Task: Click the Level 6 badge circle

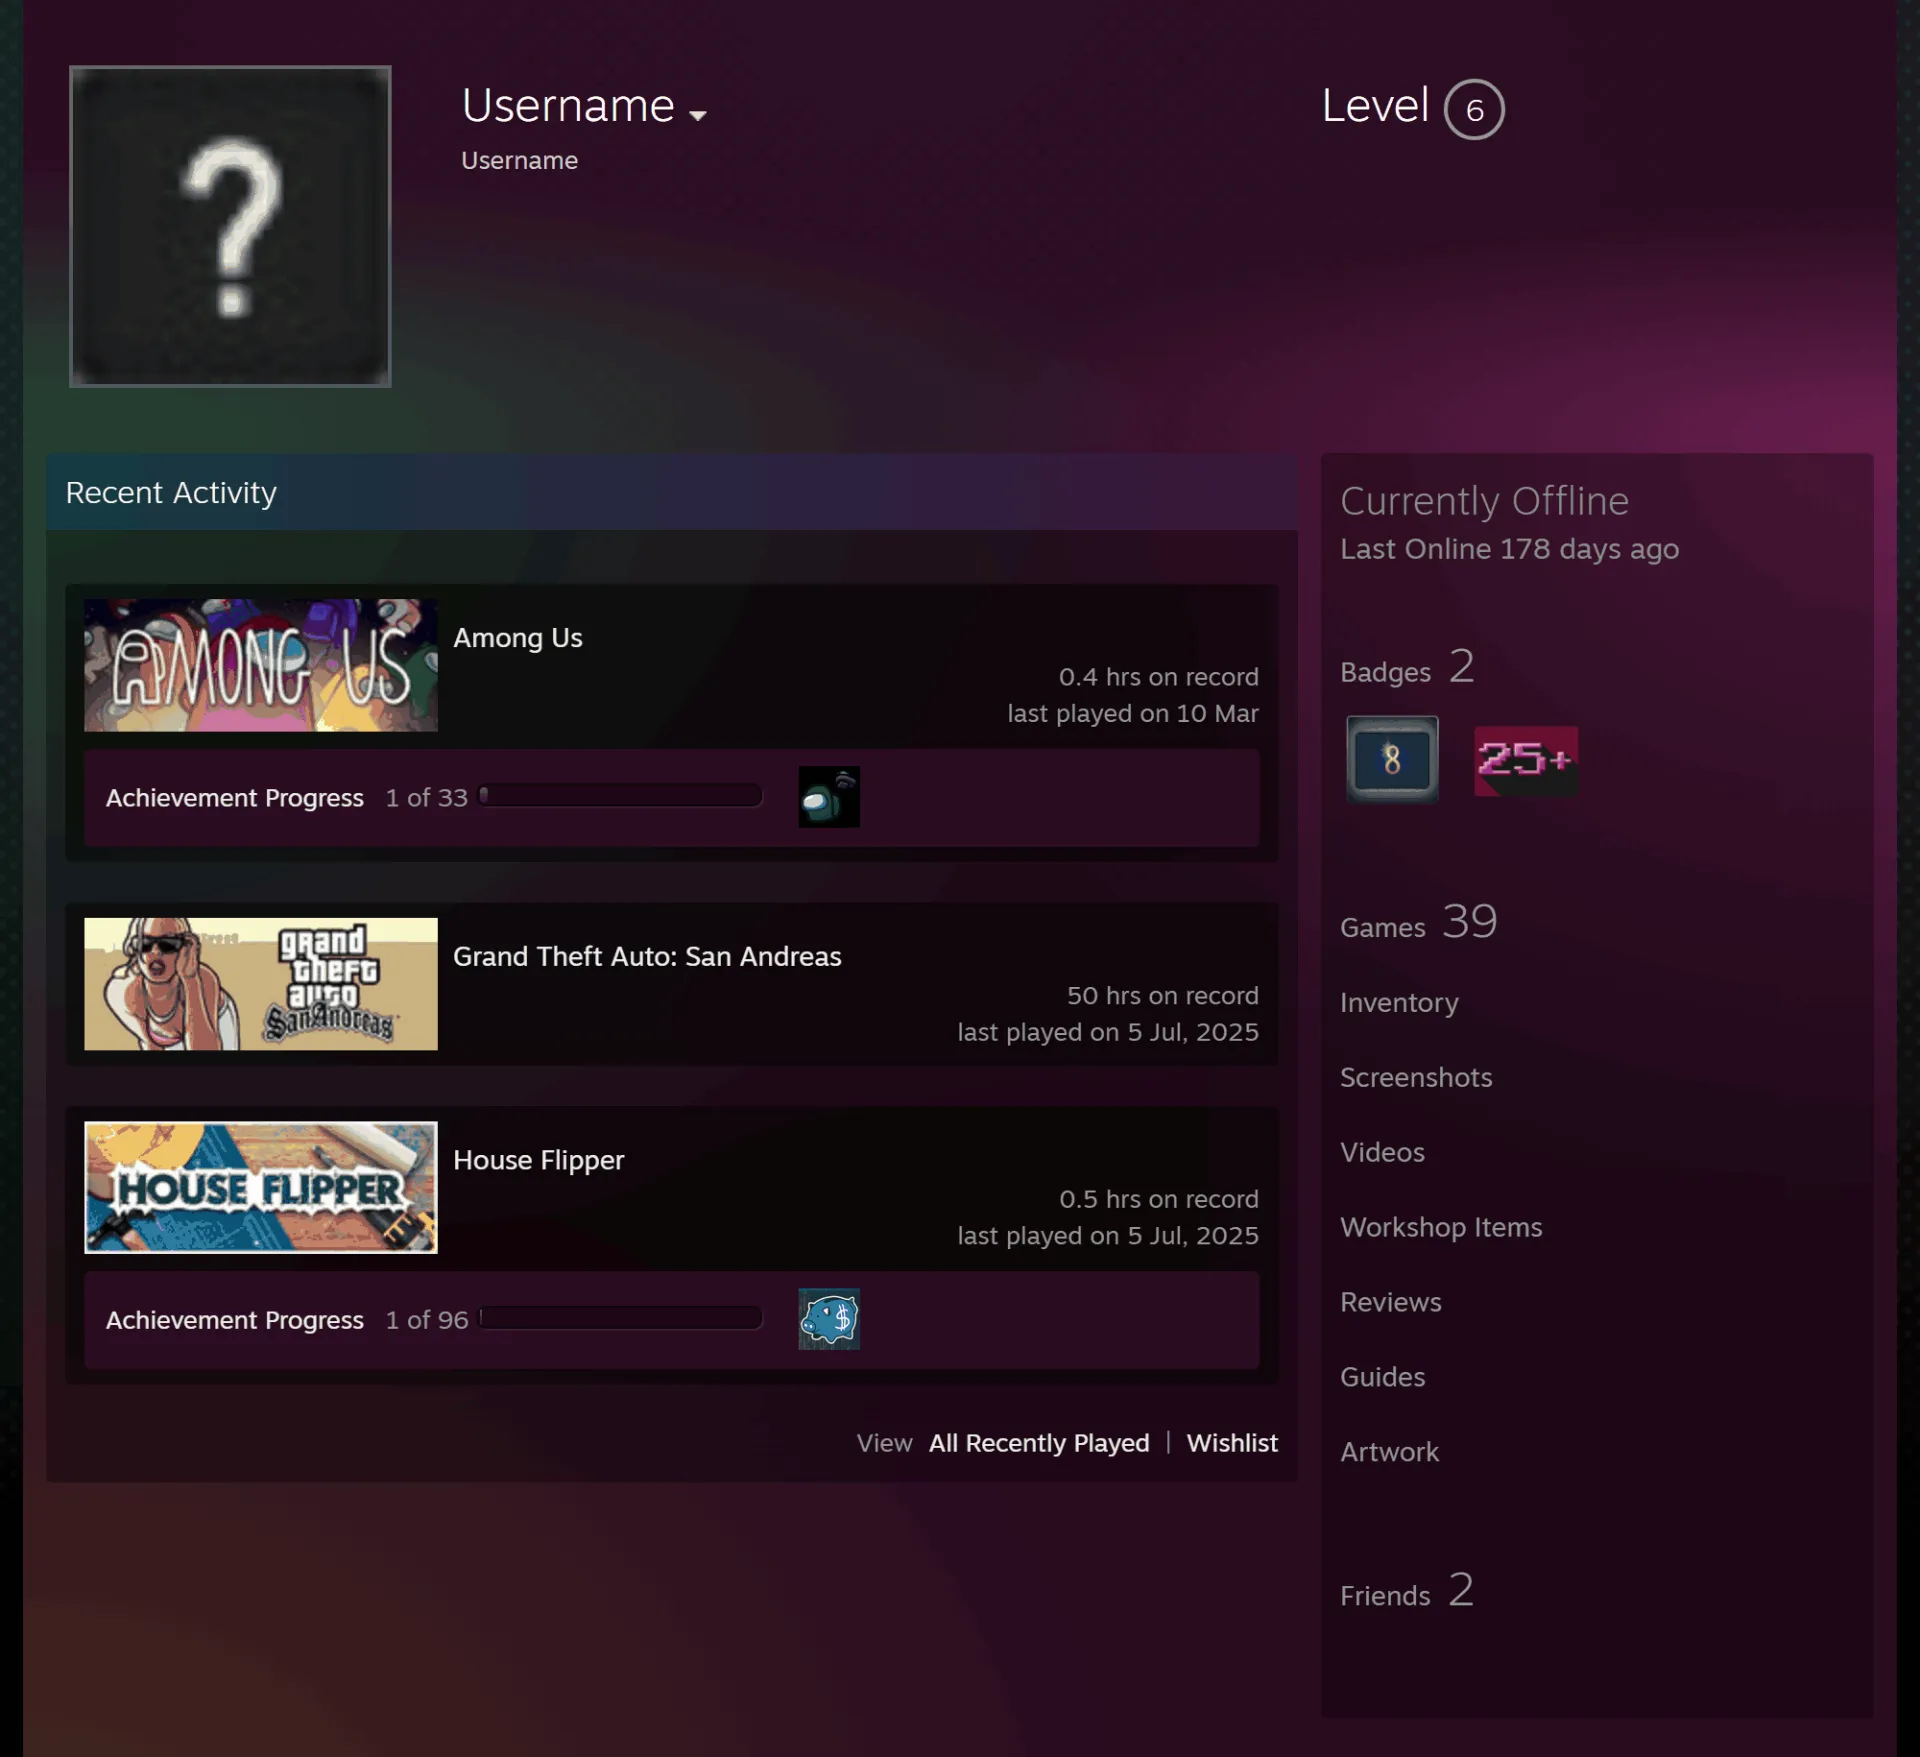Action: coord(1474,109)
